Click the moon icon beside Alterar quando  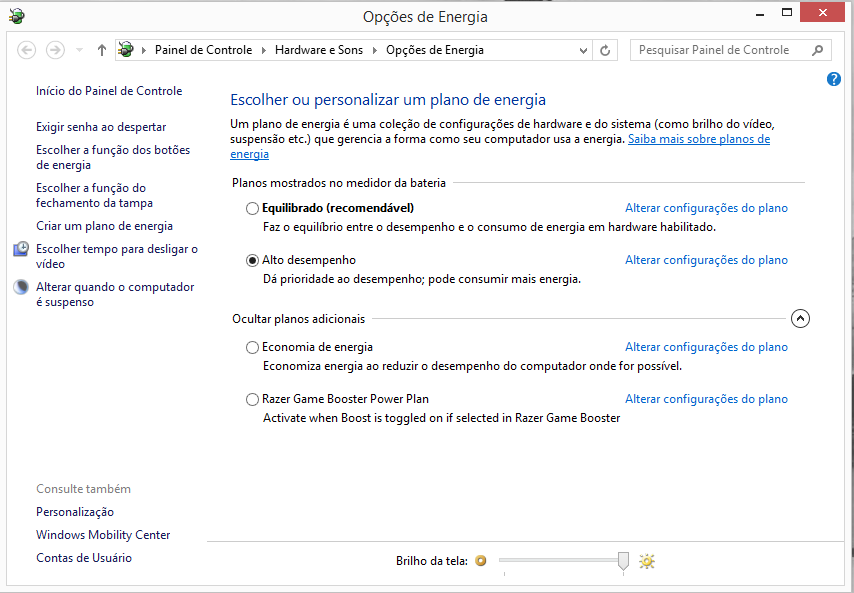coord(21,287)
